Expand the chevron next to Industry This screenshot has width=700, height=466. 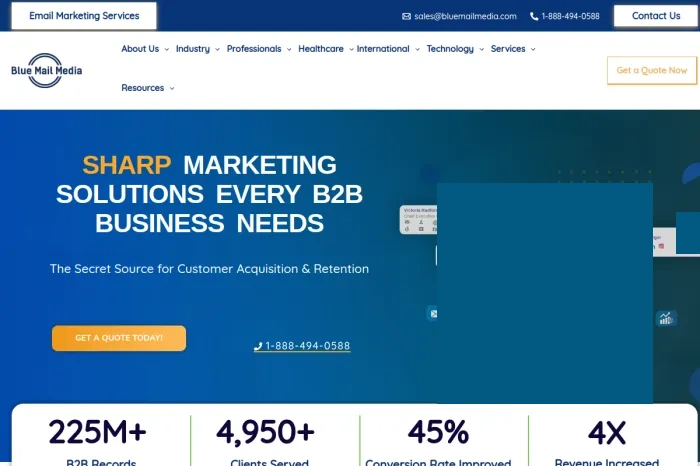point(217,50)
